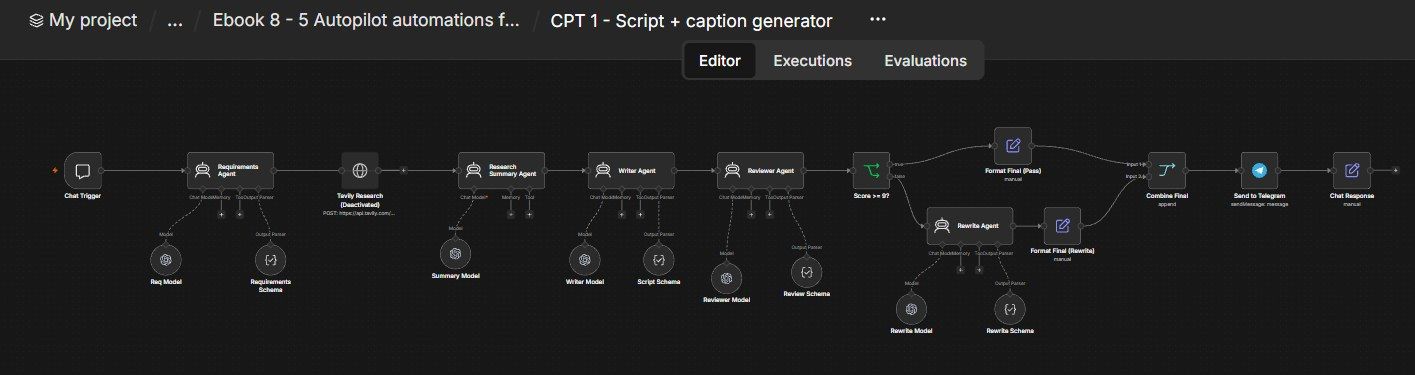This screenshot has width=1415, height=375.
Task: Add a Tool to the Requirements Agent
Action: click(239, 214)
